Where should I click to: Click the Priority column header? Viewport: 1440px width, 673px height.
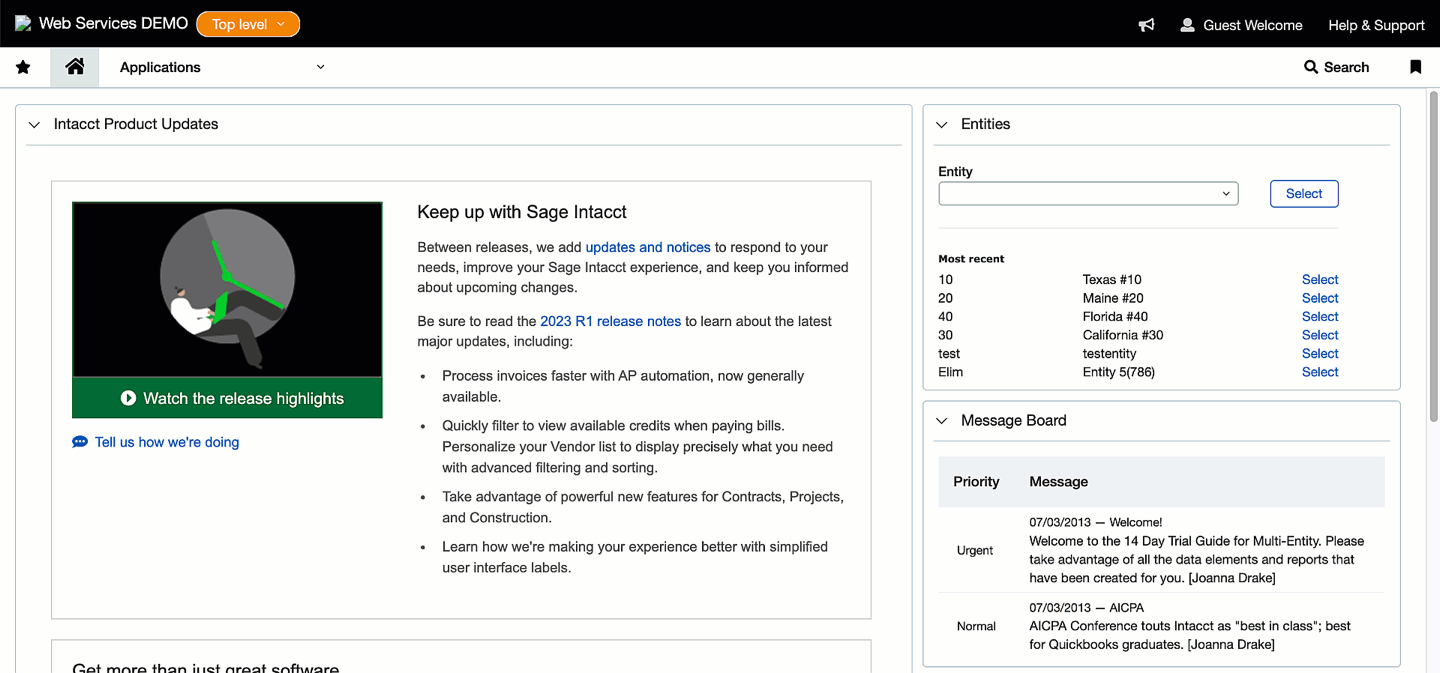[976, 482]
